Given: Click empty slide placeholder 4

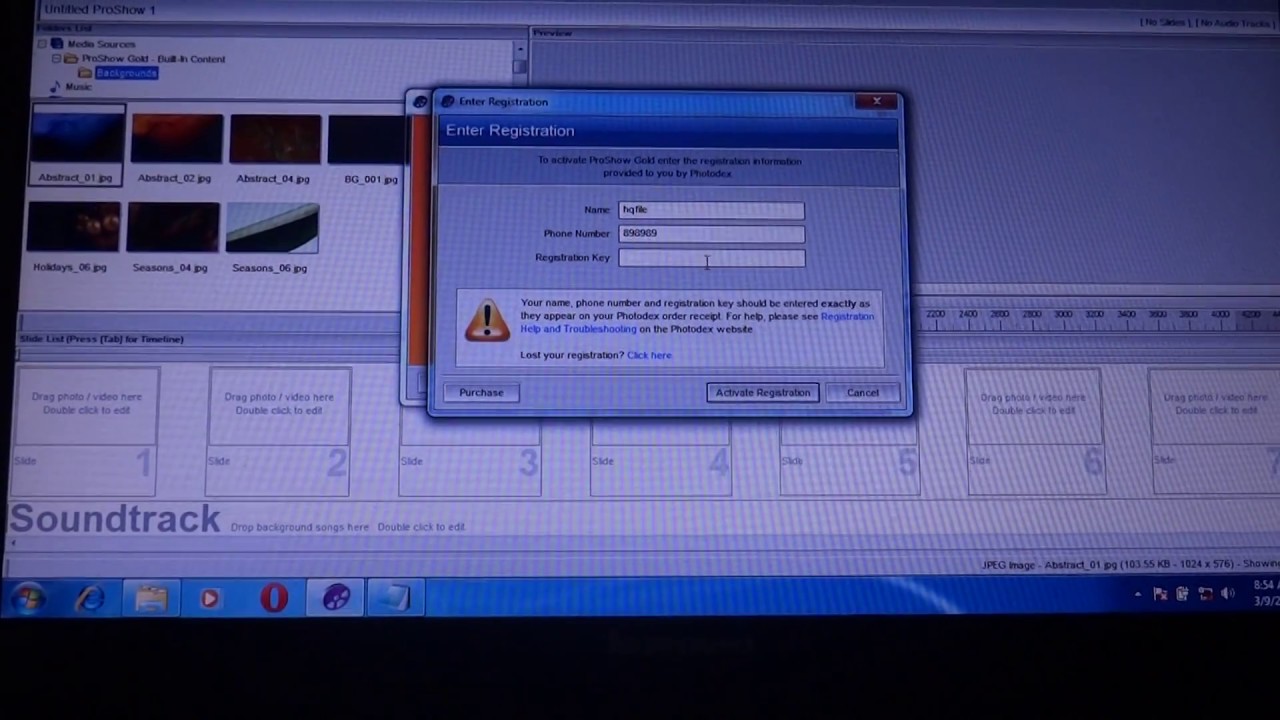Looking at the screenshot, I should pos(661,455).
